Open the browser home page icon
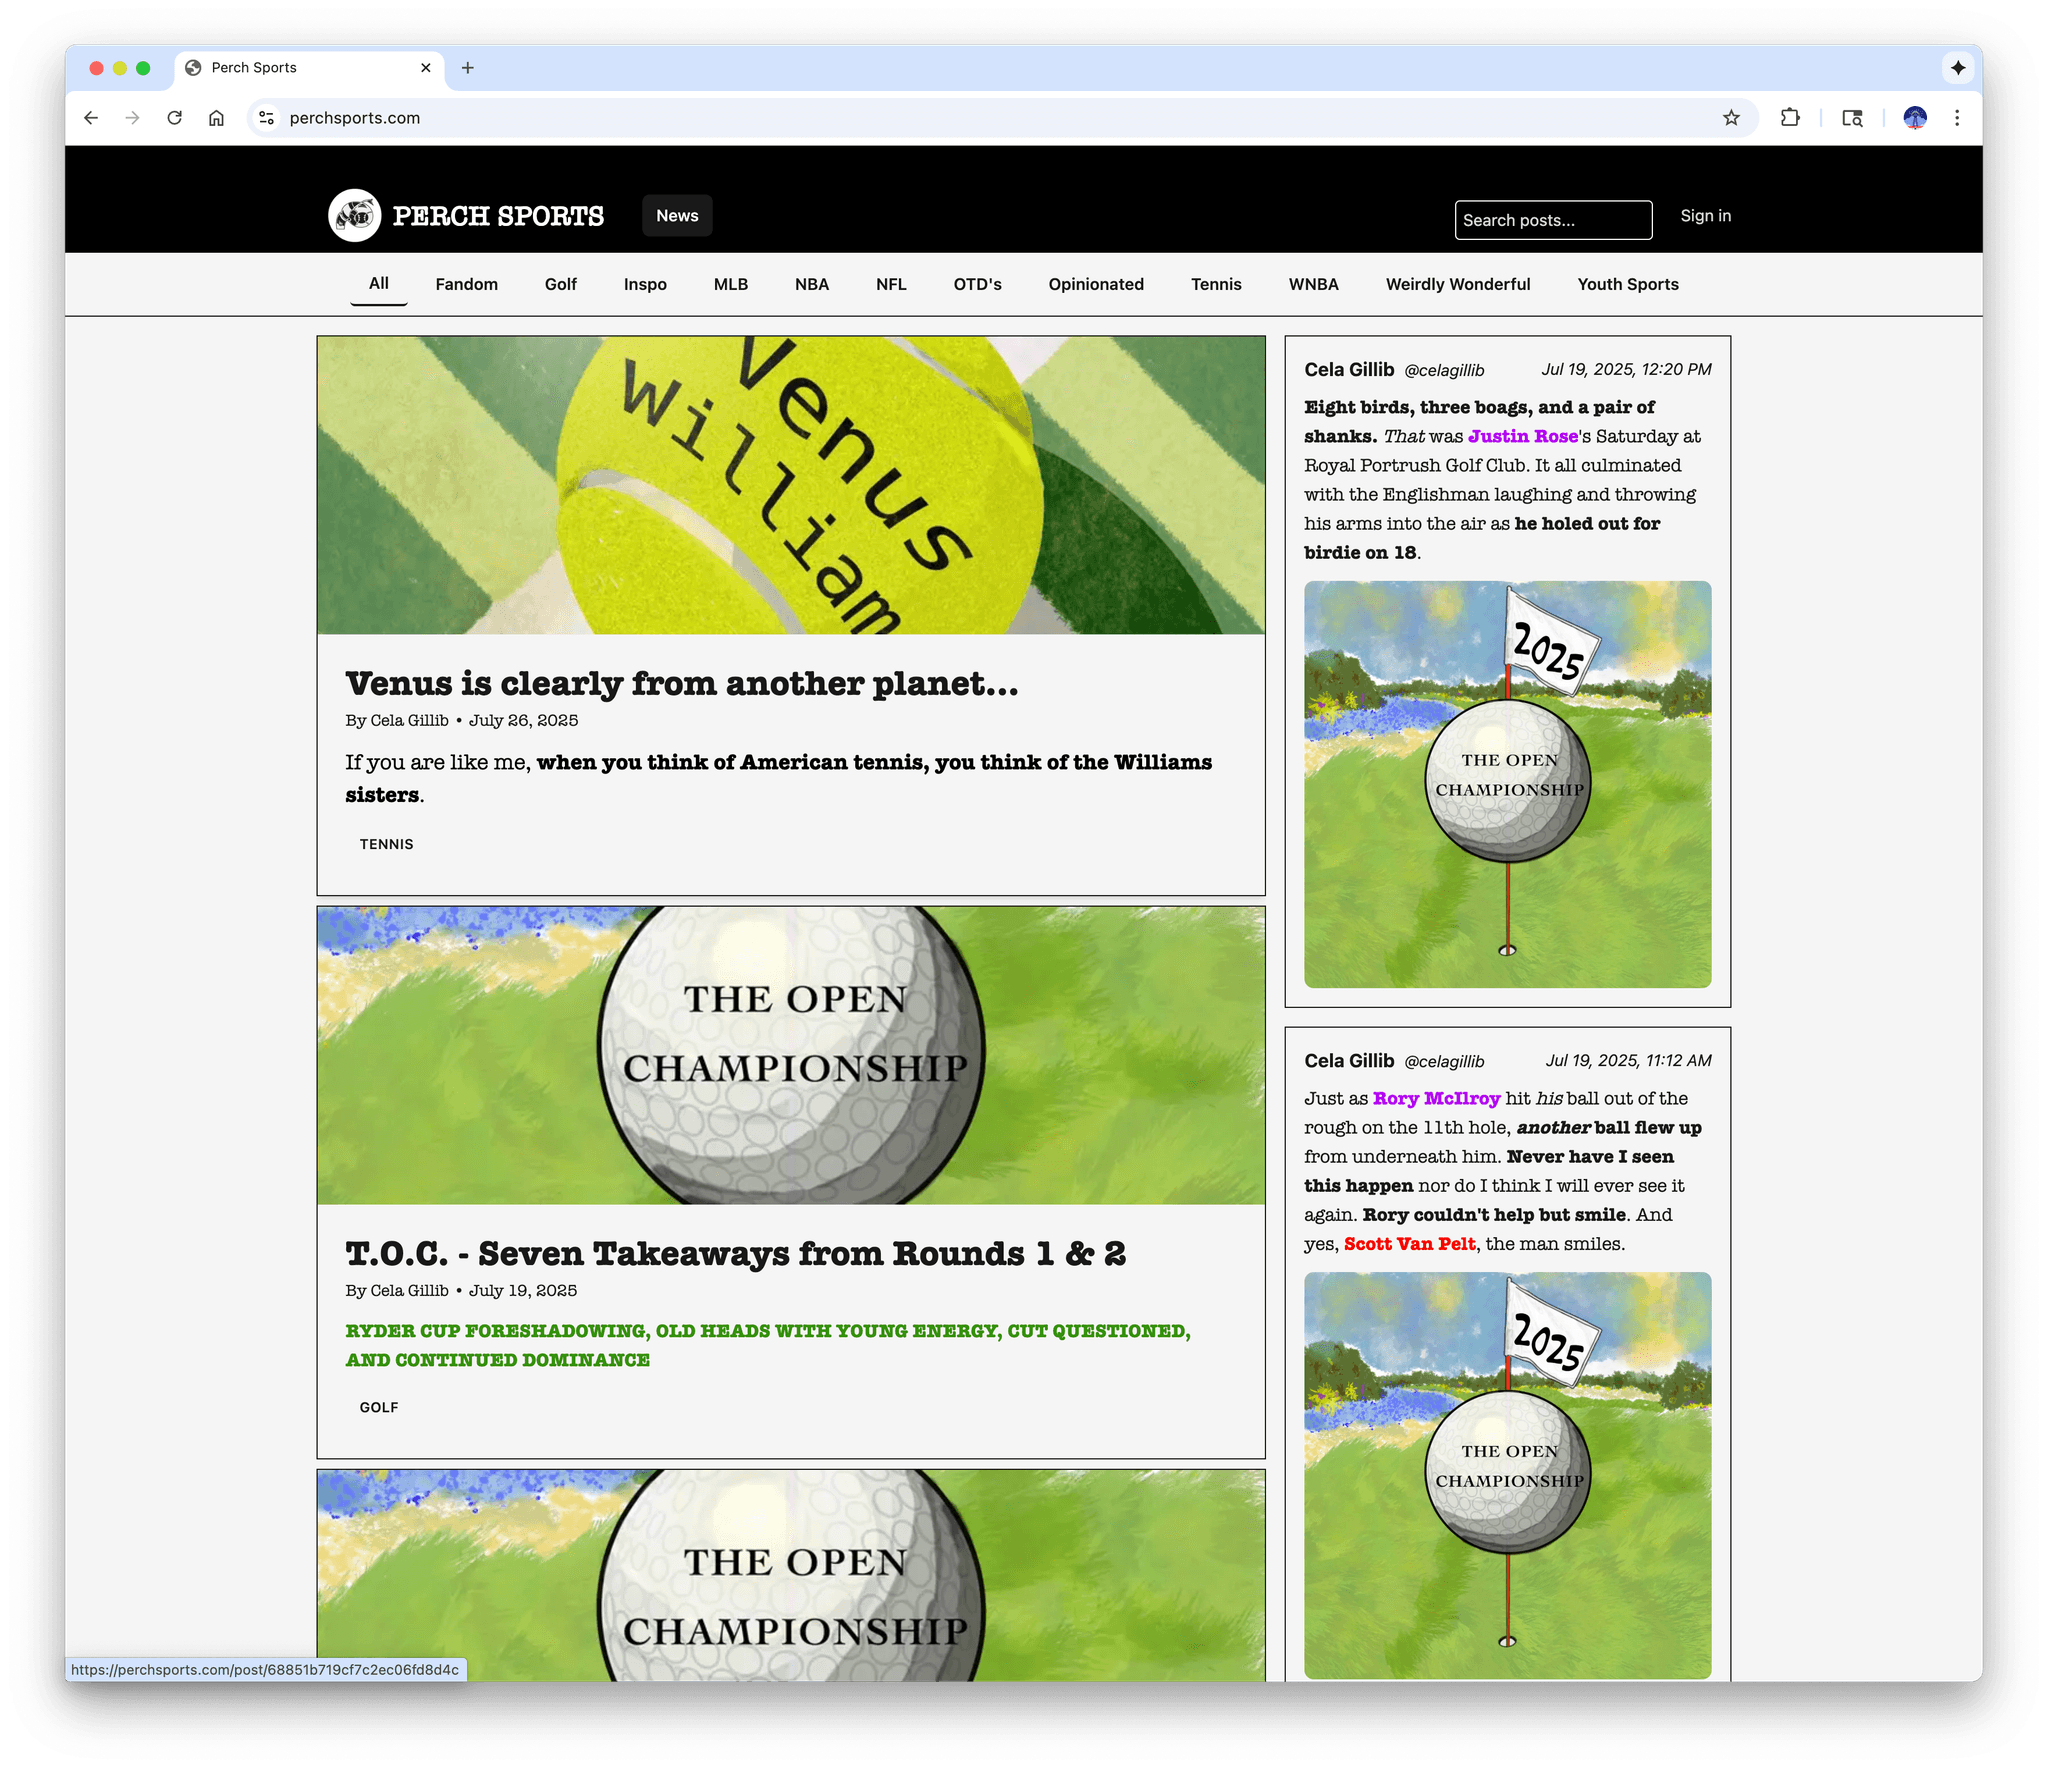 [x=216, y=118]
